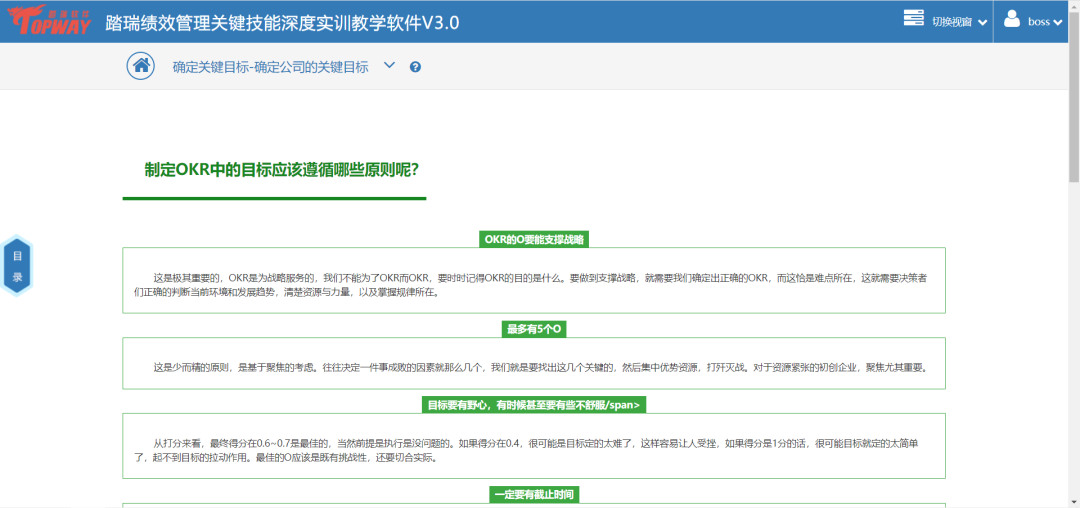Select the OKR的O要能支撑战略 green heading
The height and width of the screenshot is (508, 1080).
click(534, 239)
